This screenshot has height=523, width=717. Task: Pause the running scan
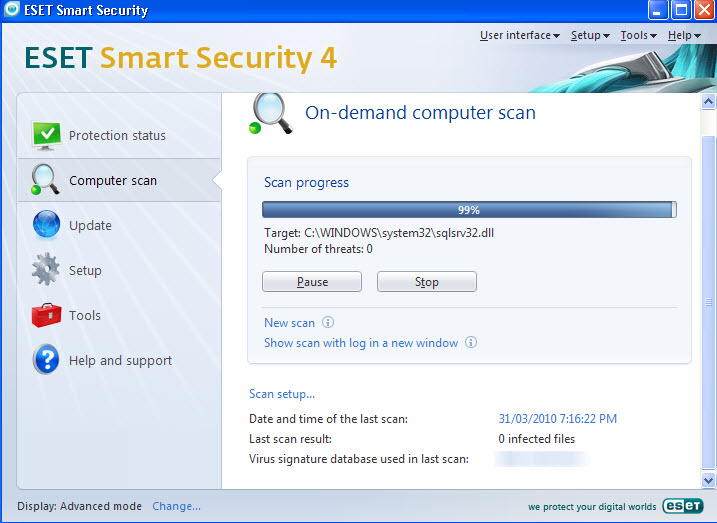click(x=312, y=282)
